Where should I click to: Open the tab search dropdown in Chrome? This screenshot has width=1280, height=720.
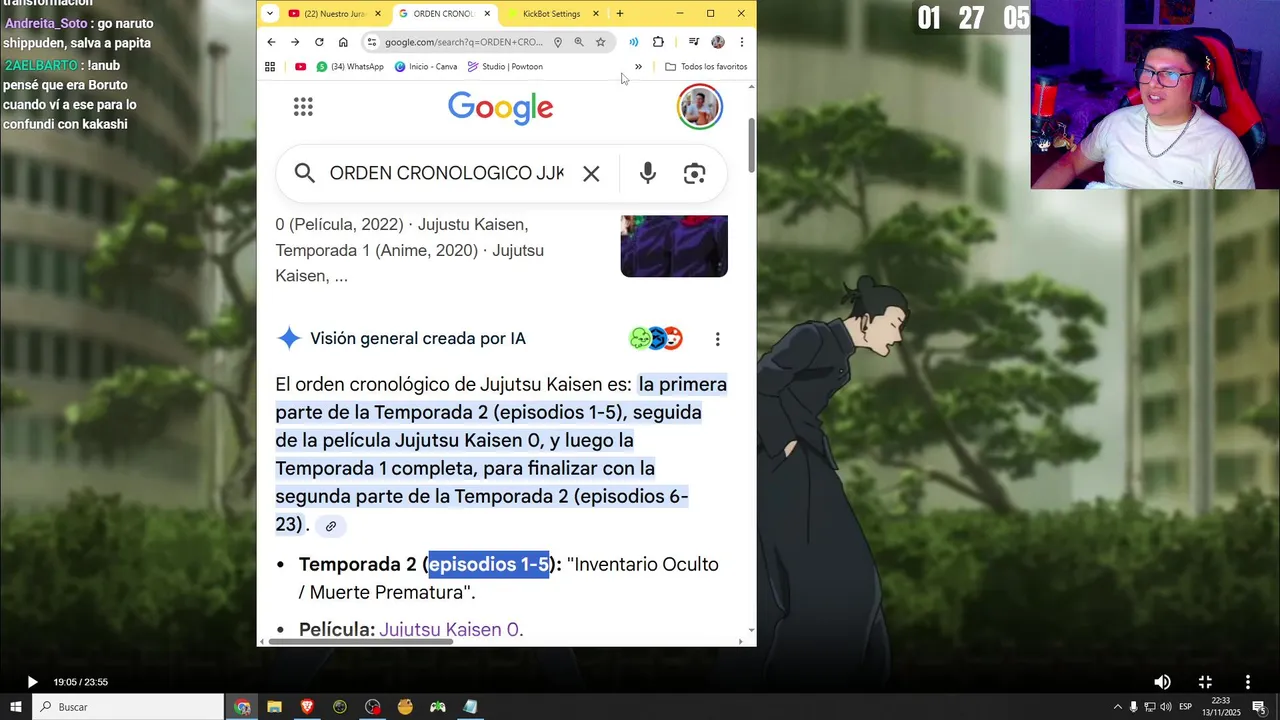coord(269,13)
